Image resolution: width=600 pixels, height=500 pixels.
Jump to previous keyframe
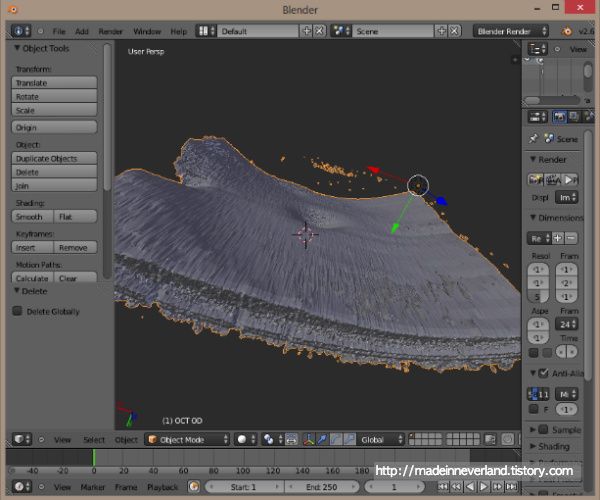(456, 487)
